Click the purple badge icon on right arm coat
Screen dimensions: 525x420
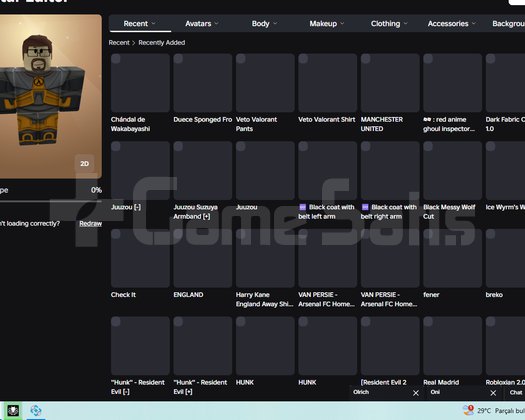[365, 207]
